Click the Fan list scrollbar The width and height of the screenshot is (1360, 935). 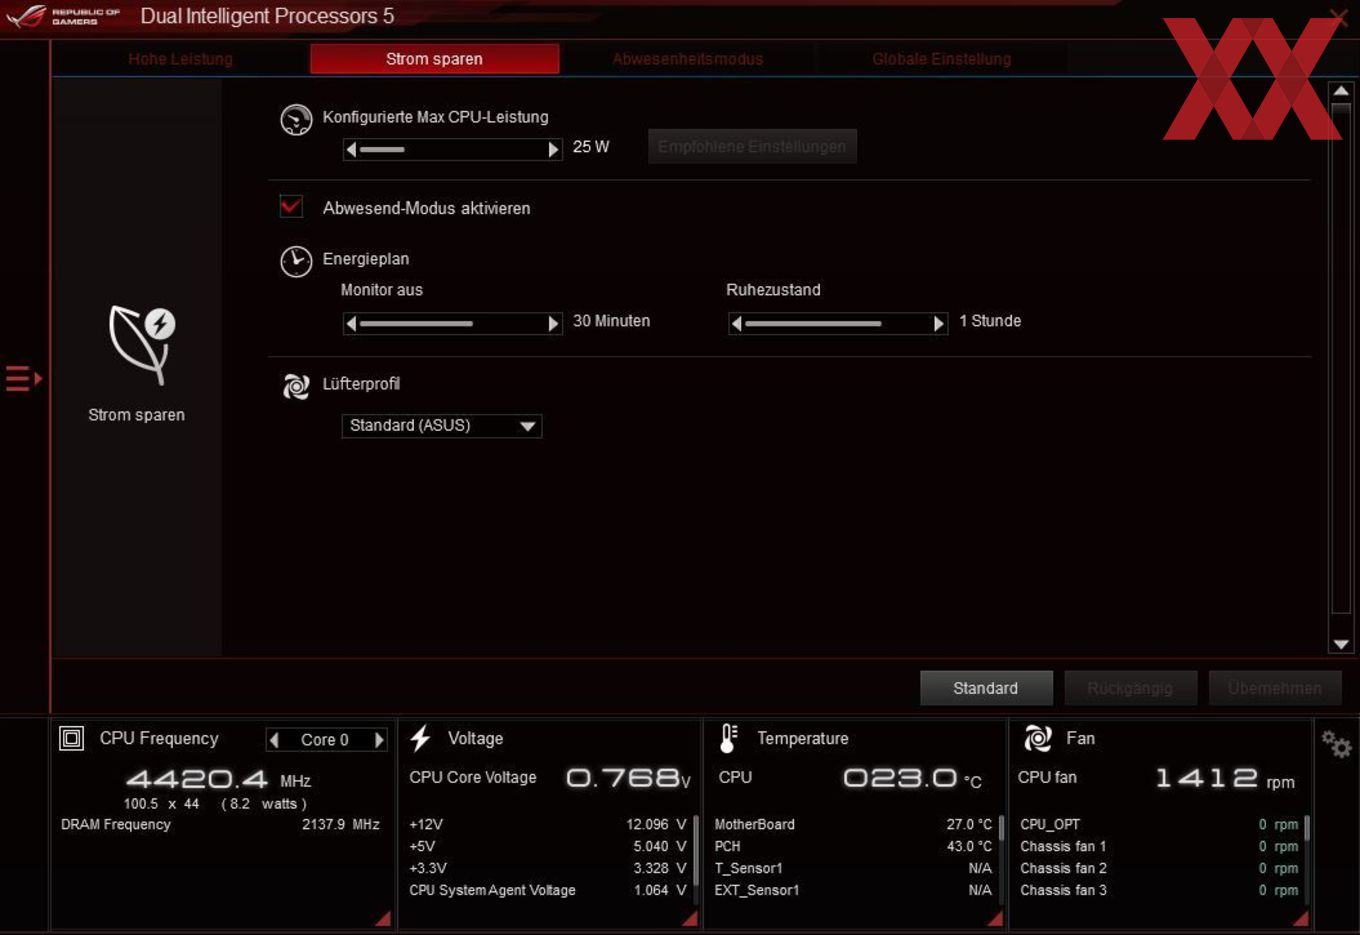point(1307,858)
